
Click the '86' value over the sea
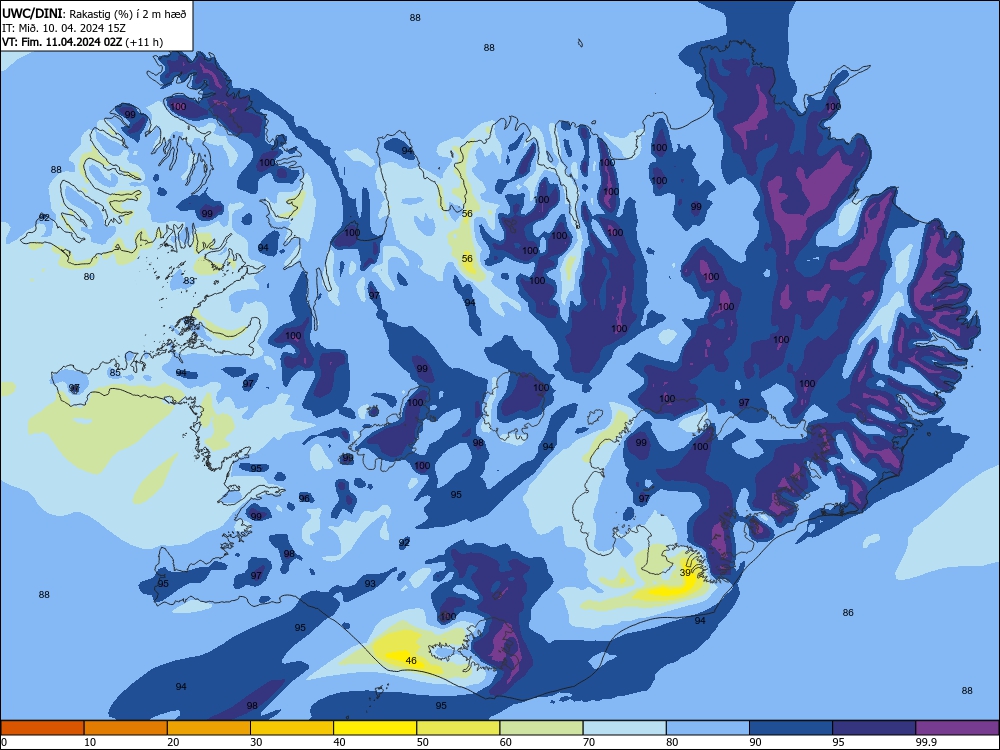(848, 612)
